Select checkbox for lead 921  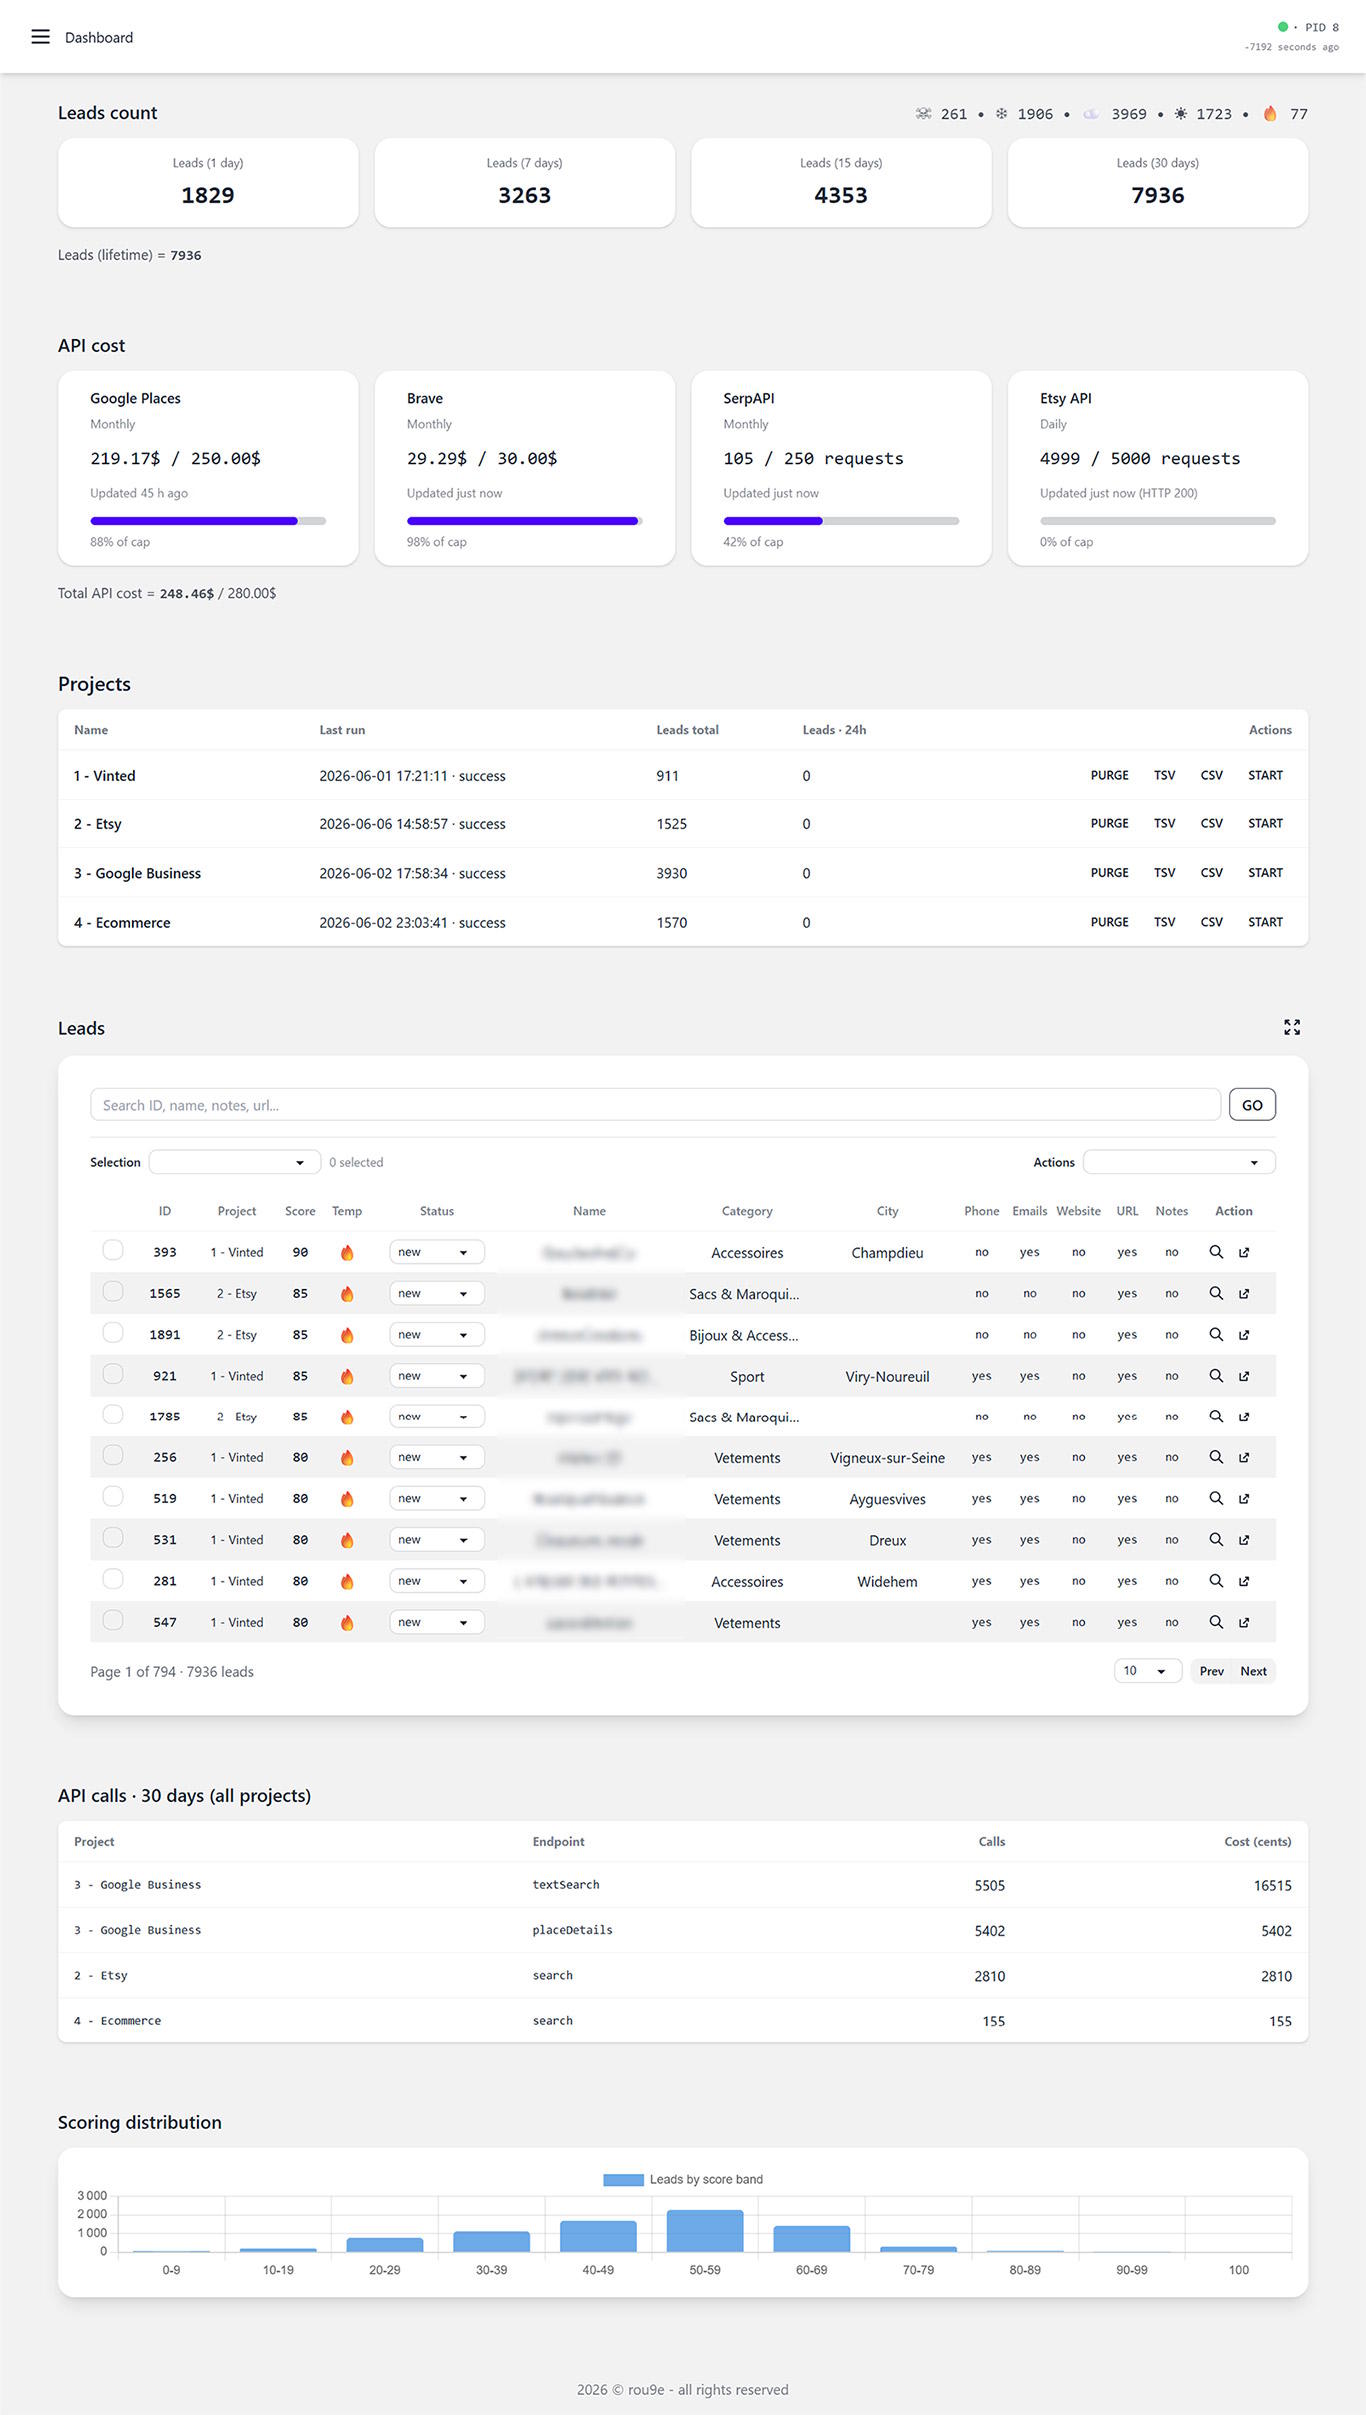point(113,1373)
